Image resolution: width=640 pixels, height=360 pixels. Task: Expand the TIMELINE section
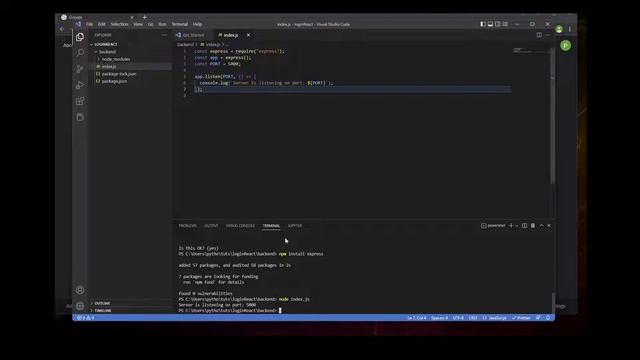tap(131, 311)
